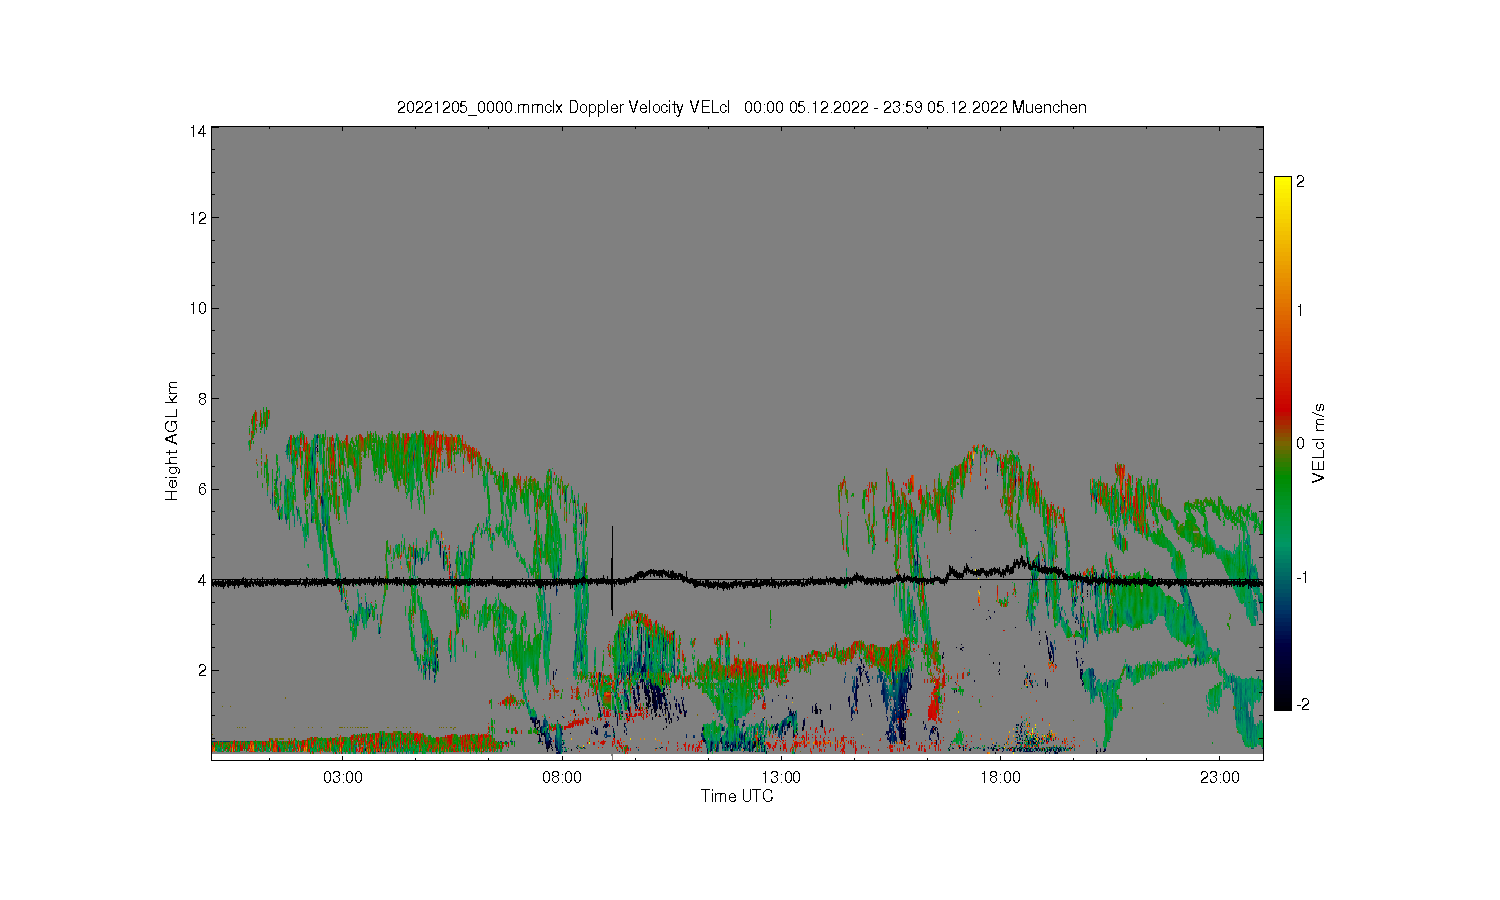Click the height axis tick label '6'
The width and height of the screenshot is (1500, 900).
pos(202,489)
